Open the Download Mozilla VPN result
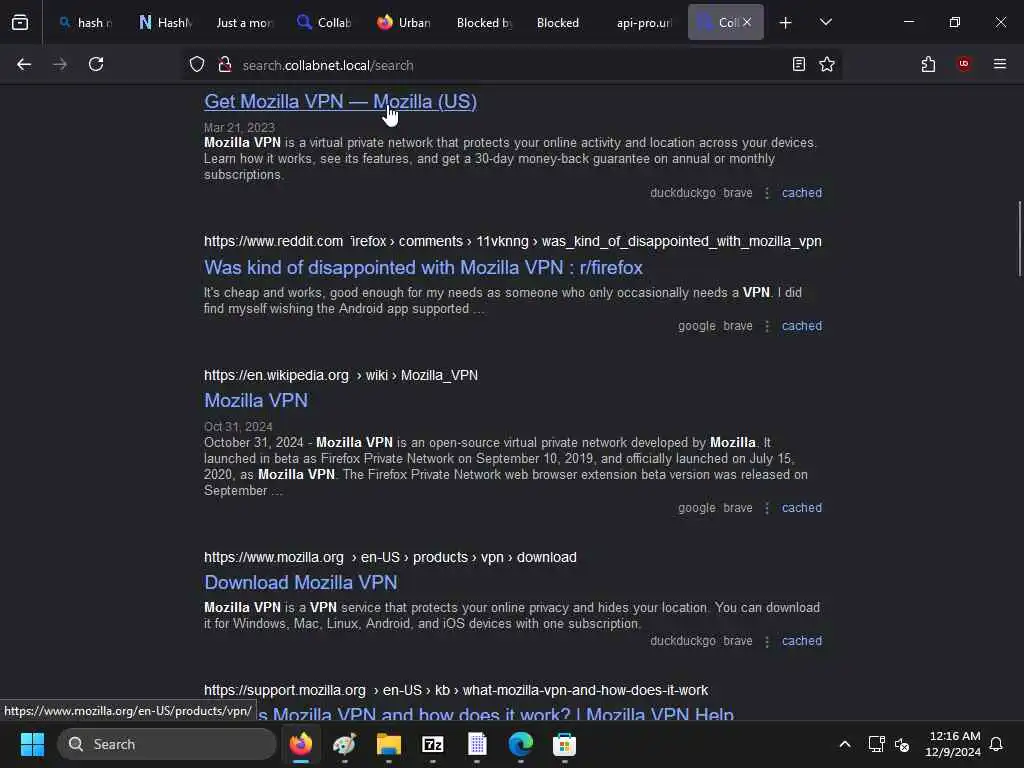 pyautogui.click(x=300, y=583)
